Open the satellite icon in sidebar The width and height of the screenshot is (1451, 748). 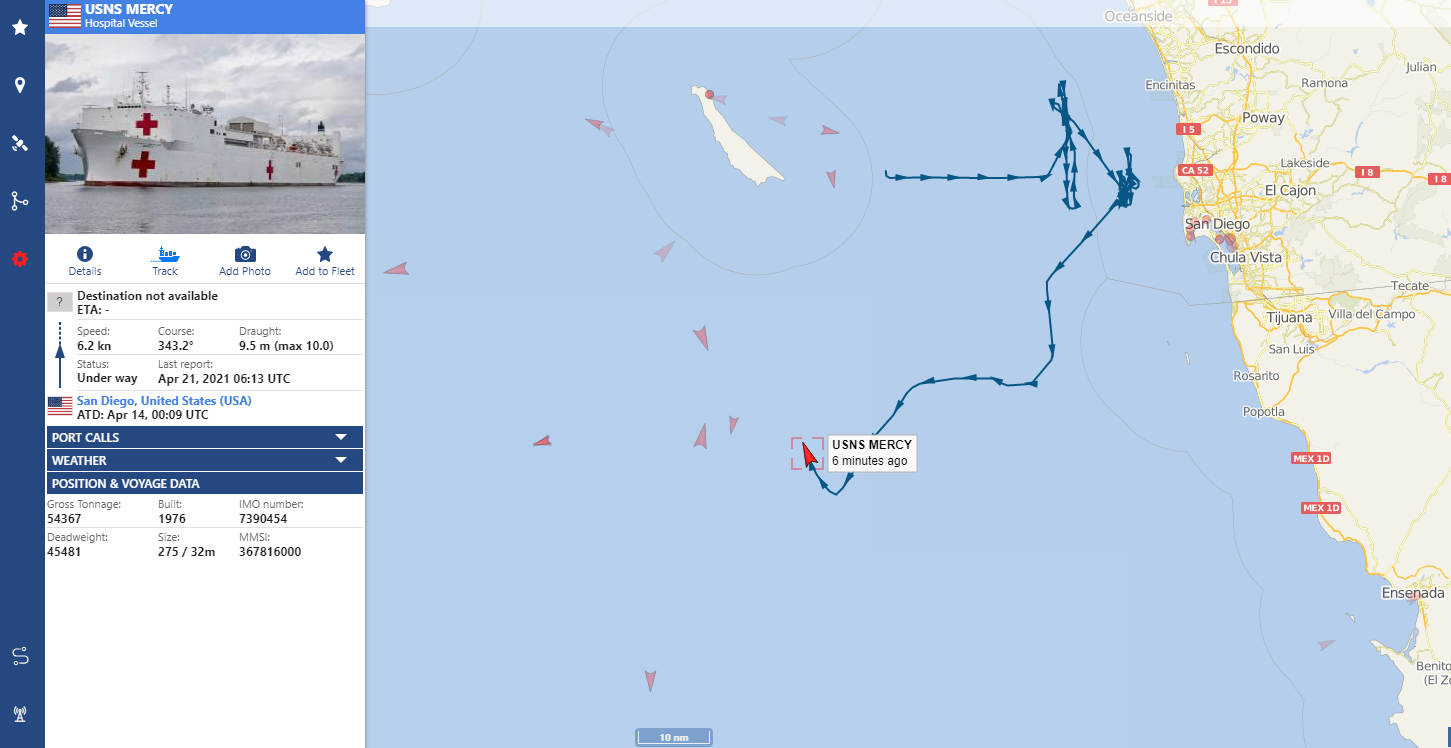click(x=20, y=143)
